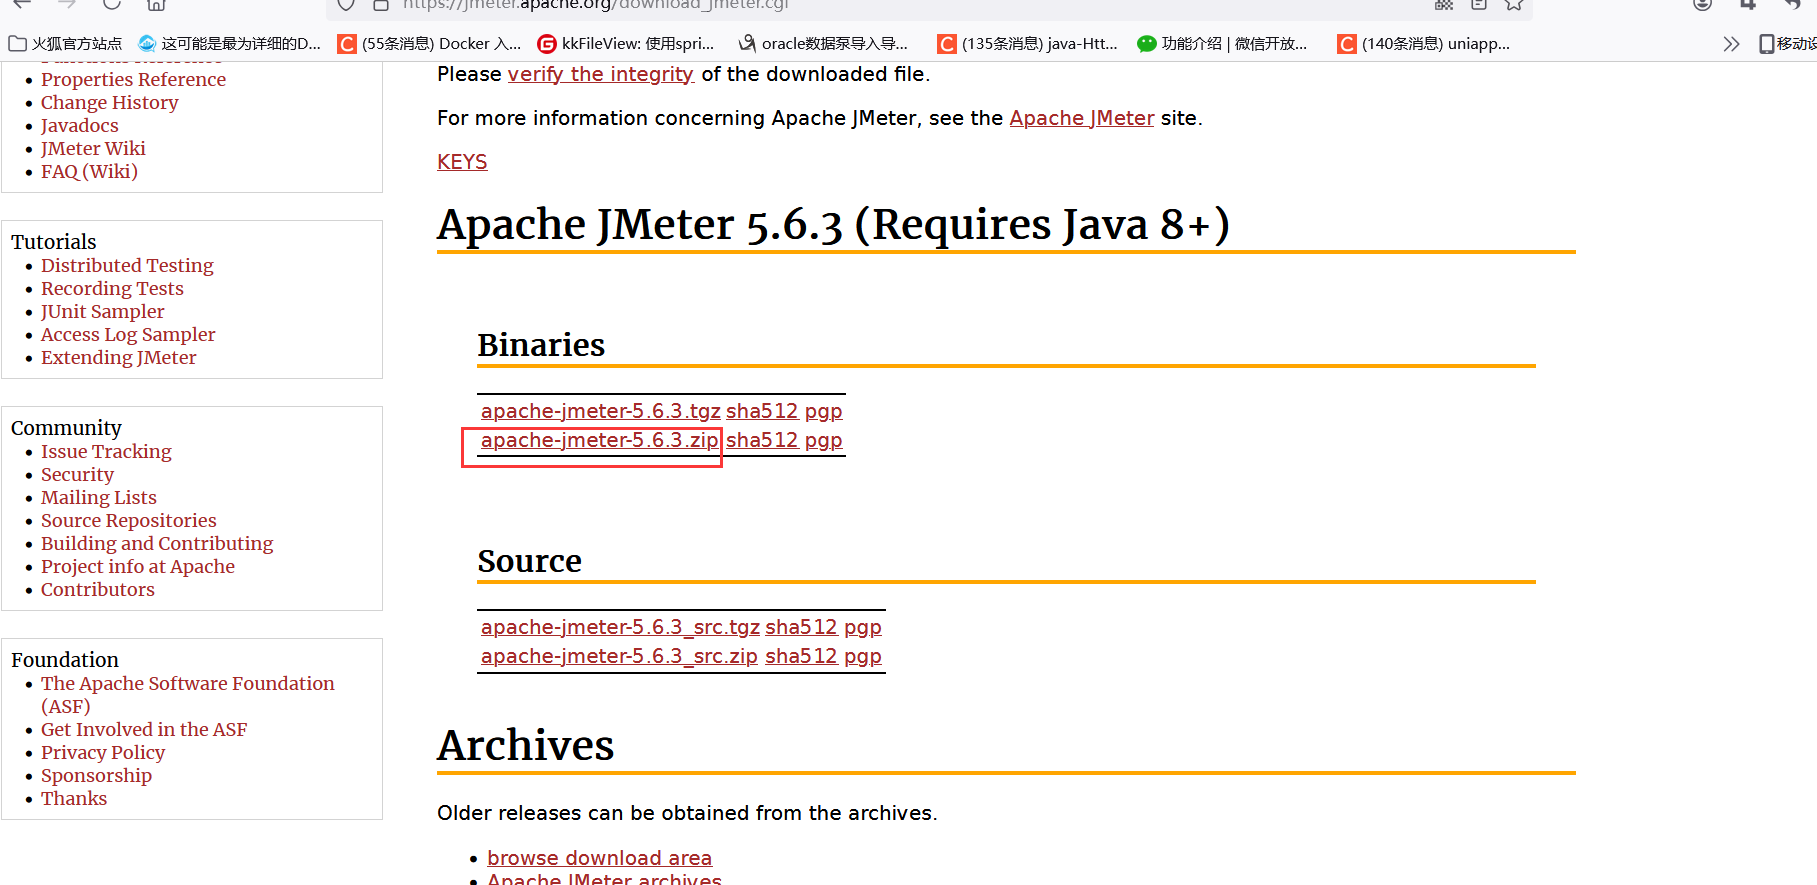Open Javadocs link in sidebar
The width and height of the screenshot is (1817, 885).
click(x=79, y=125)
